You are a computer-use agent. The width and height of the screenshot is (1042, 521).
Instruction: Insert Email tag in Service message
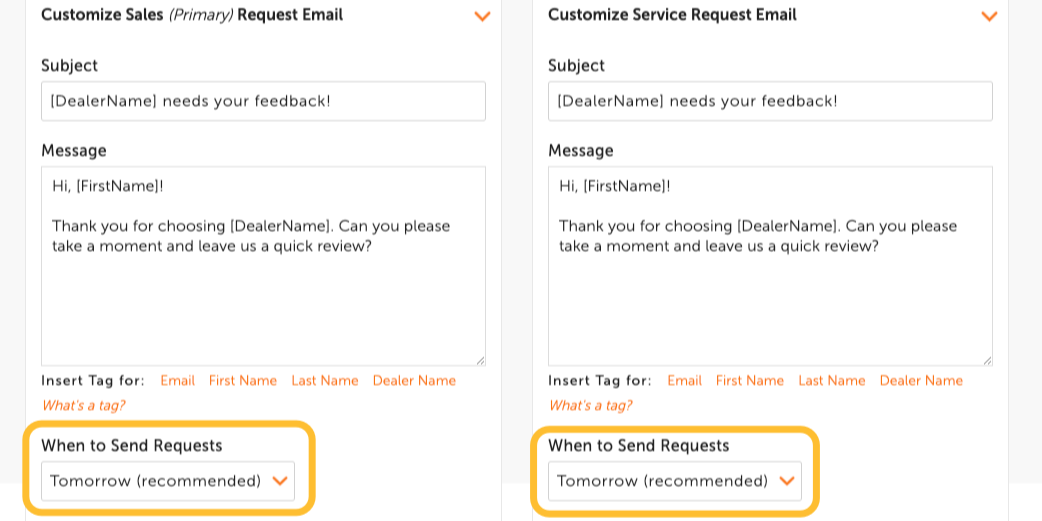click(x=685, y=381)
